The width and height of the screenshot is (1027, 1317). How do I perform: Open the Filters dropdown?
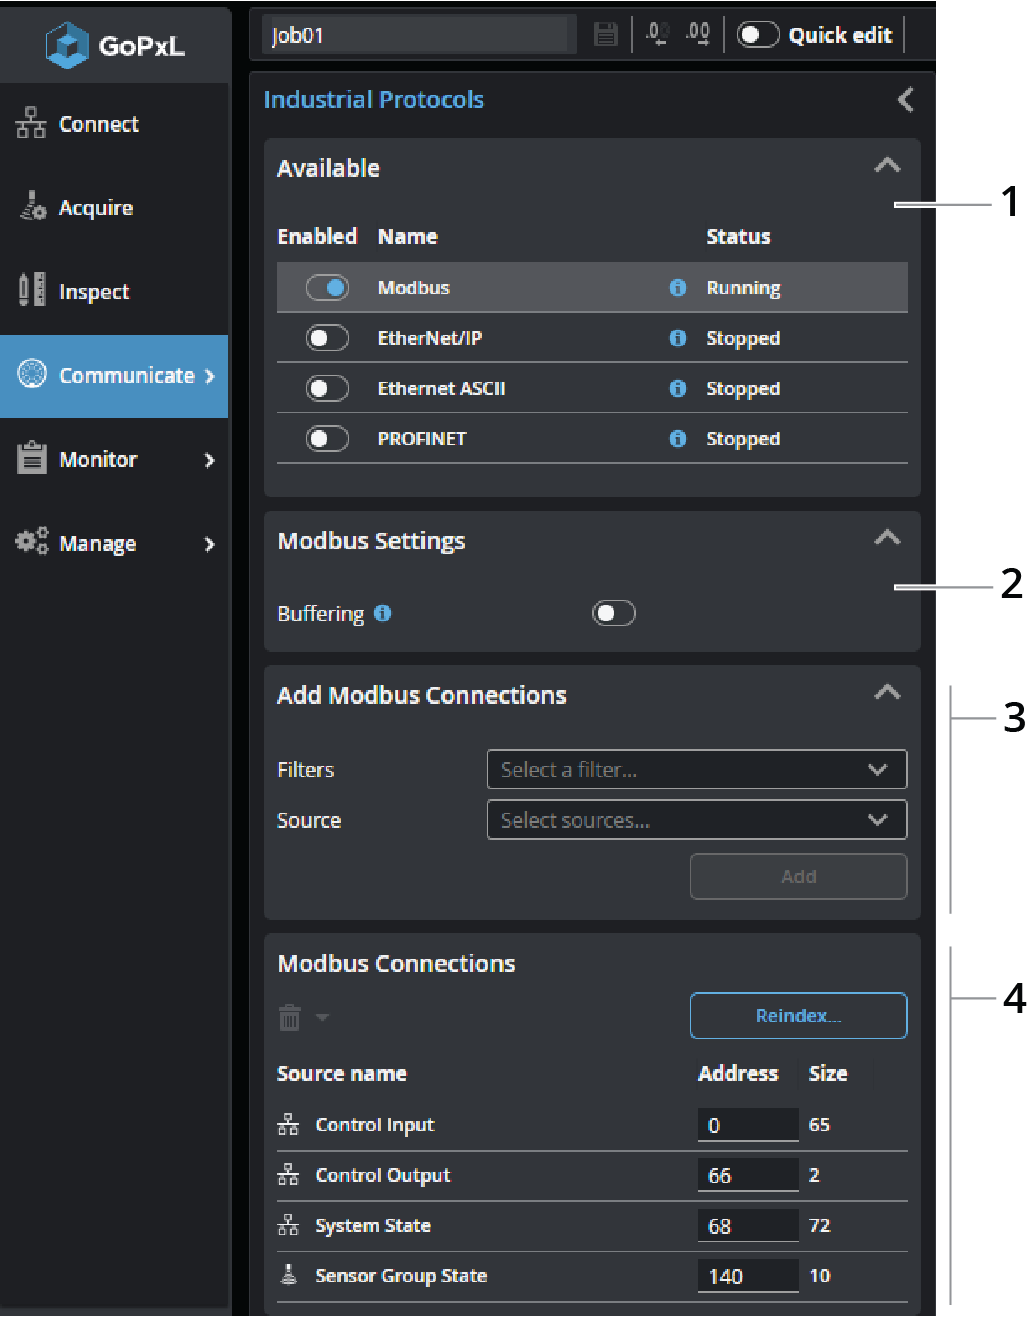coord(696,770)
